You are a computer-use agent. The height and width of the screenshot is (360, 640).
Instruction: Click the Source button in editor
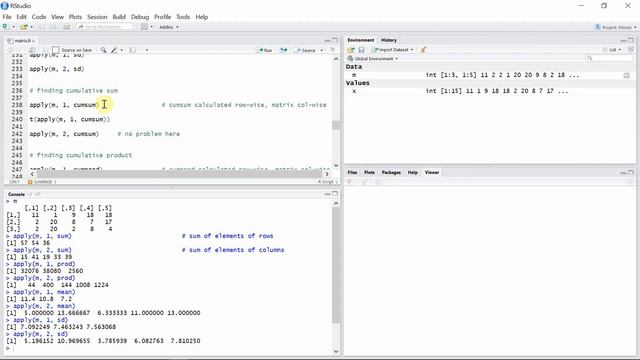pos(306,50)
